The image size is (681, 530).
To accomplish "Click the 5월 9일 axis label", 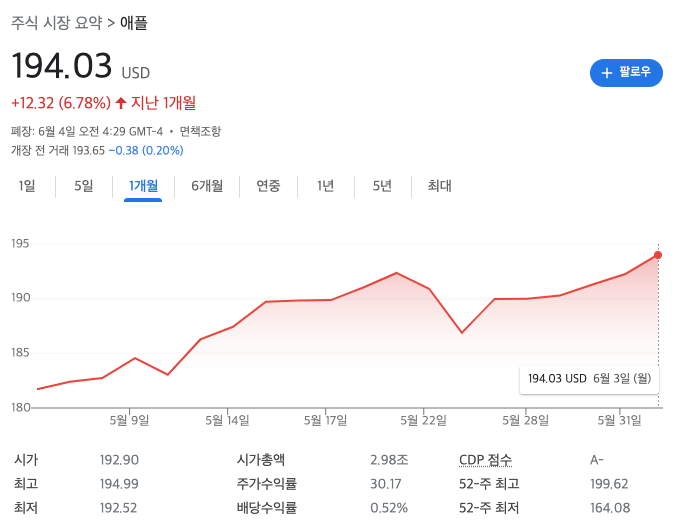I will [x=129, y=421].
